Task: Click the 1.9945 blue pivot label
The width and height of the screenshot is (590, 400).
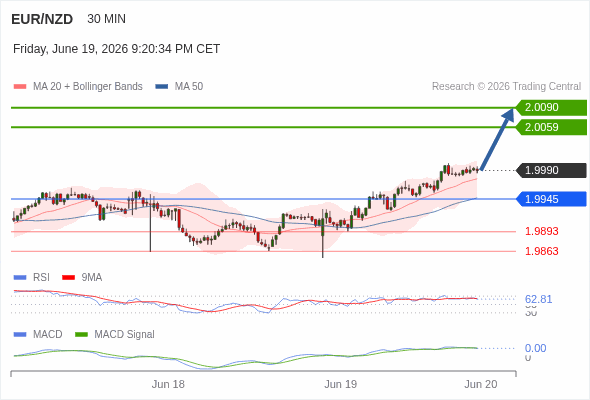Action: [x=551, y=199]
